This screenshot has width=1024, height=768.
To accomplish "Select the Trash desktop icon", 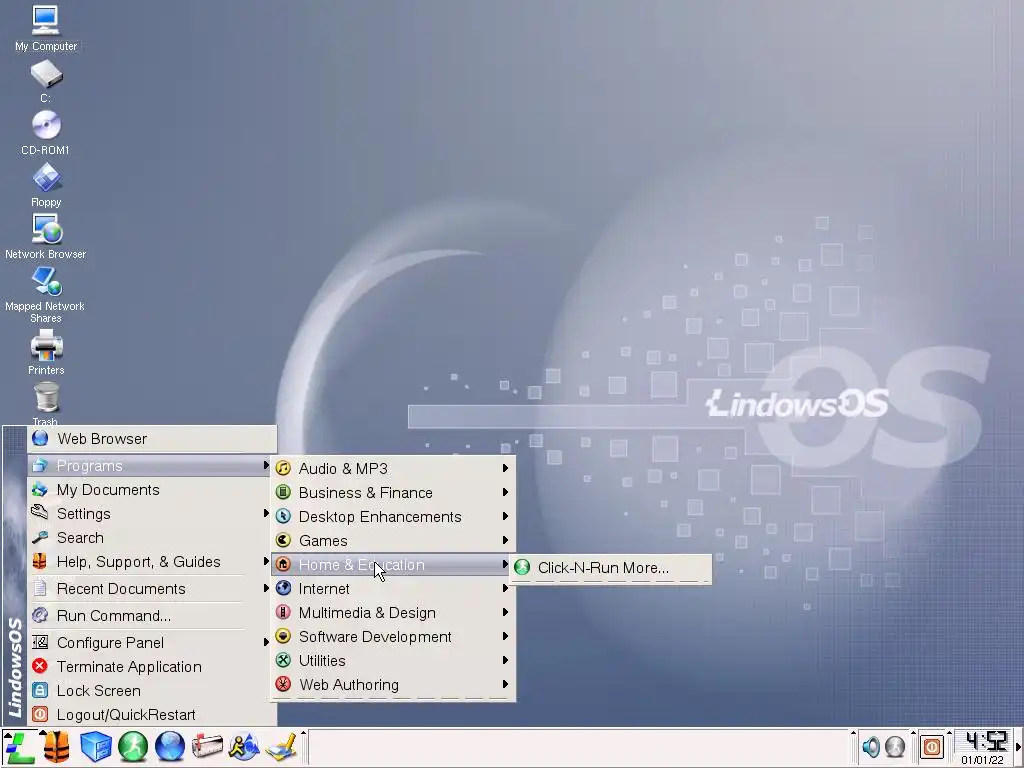I will [x=46, y=404].
